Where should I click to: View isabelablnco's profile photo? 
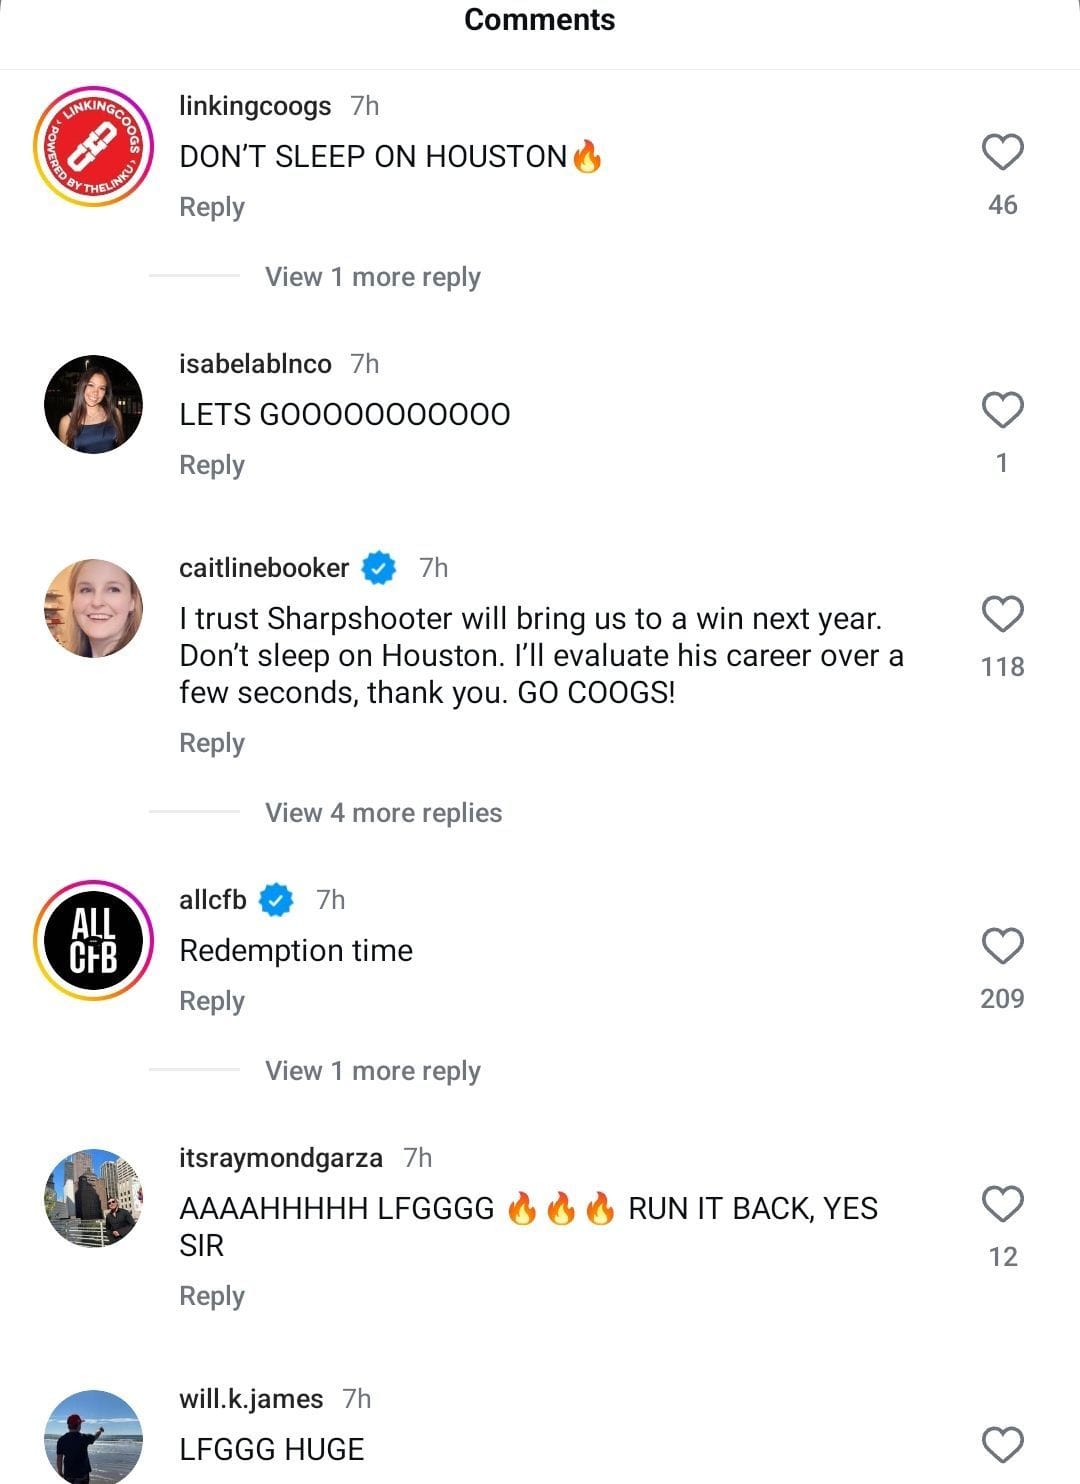(93, 404)
